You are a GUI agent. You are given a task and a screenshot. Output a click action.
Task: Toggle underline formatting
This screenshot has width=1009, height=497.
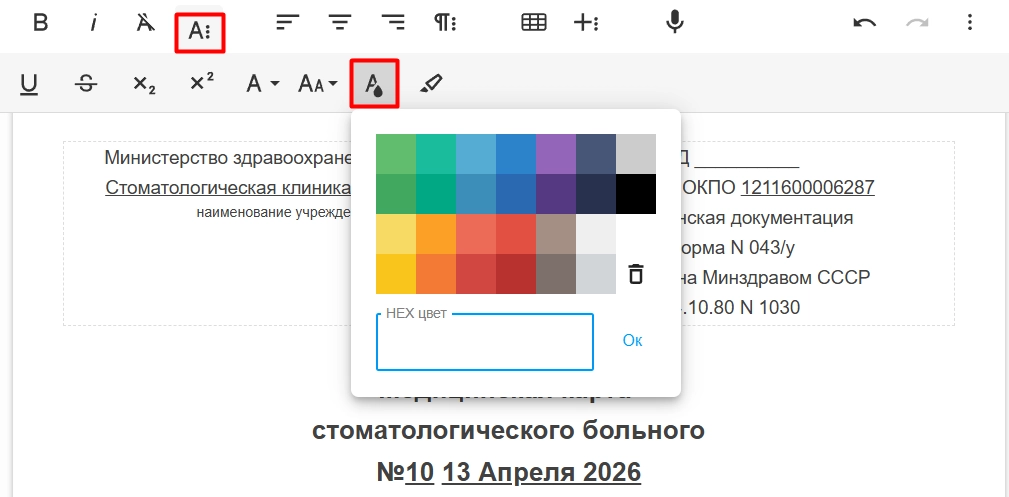[29, 84]
